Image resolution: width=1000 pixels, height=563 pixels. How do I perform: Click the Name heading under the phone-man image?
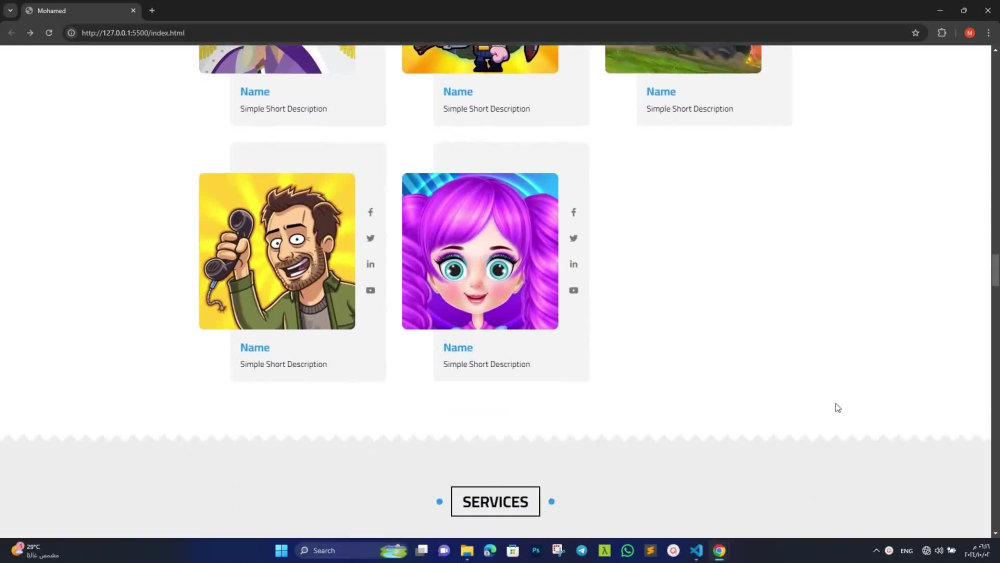pos(254,347)
